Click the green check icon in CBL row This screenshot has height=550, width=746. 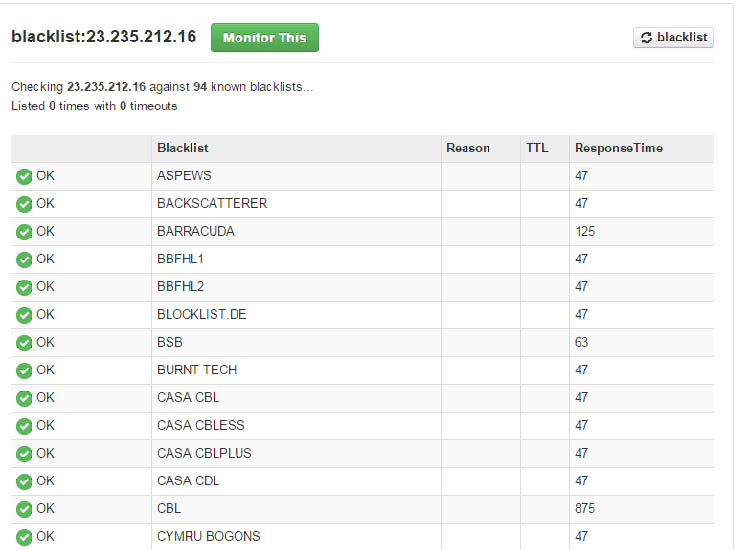(24, 510)
